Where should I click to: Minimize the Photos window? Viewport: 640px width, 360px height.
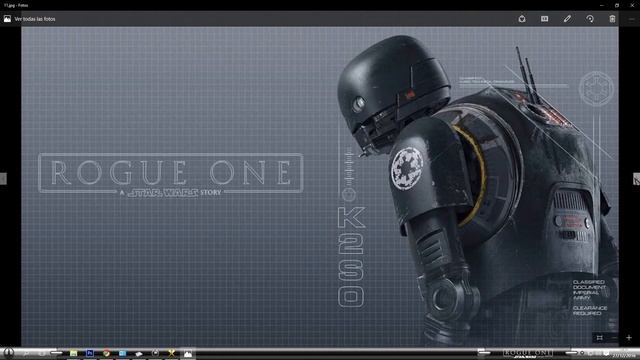tap(602, 5)
